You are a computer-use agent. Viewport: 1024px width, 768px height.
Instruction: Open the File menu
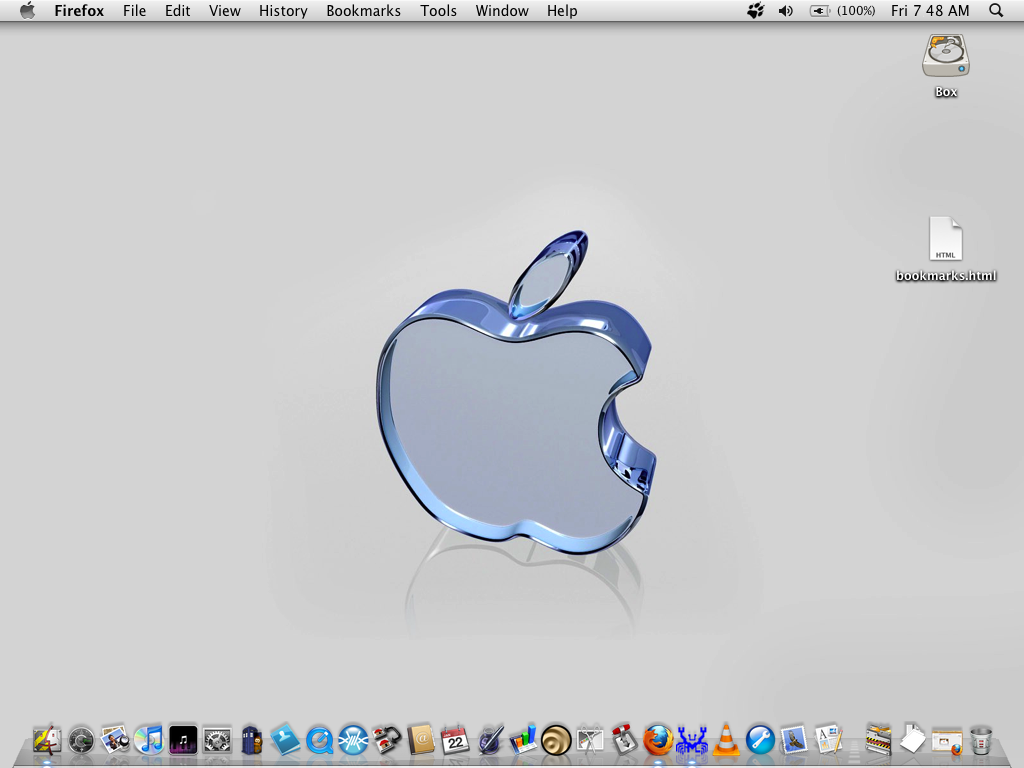135,10
